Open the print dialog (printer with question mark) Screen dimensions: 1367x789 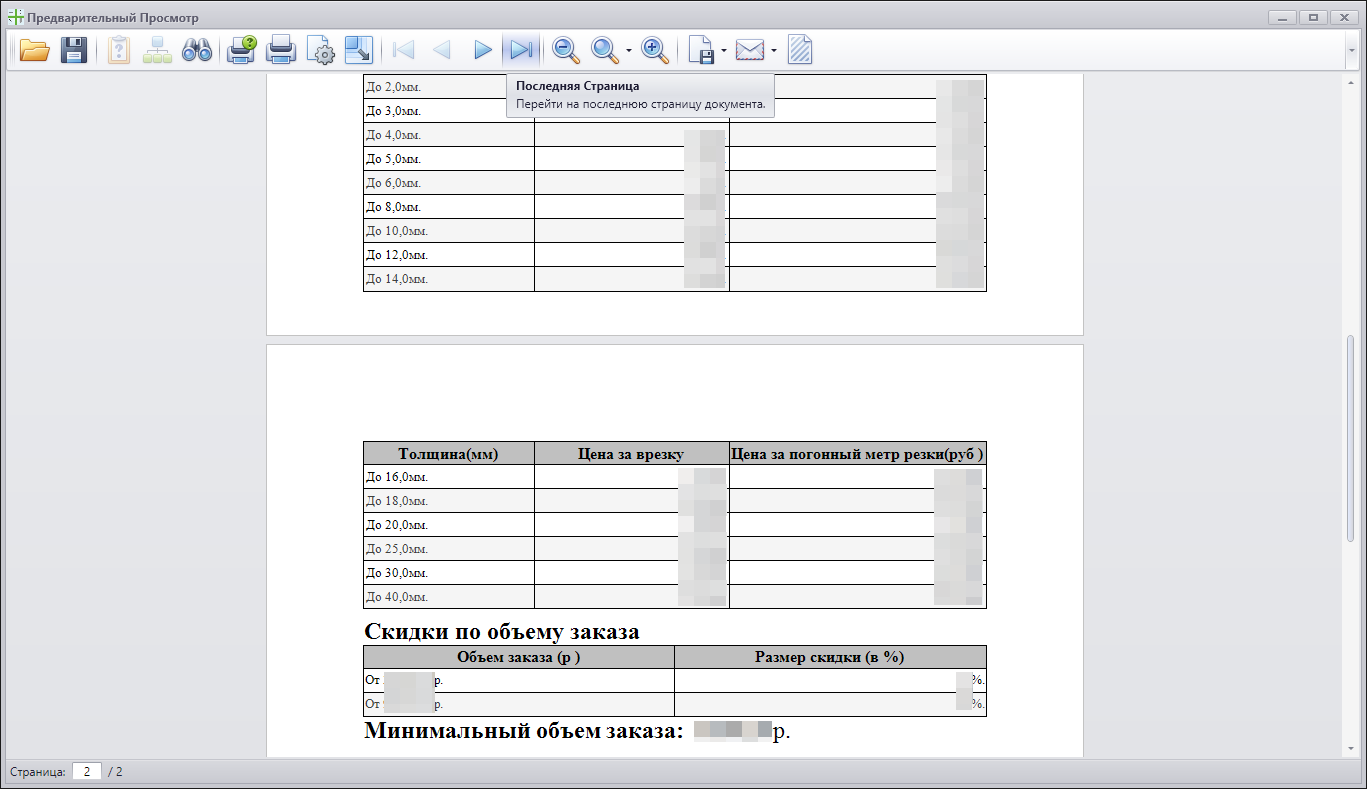click(243, 50)
